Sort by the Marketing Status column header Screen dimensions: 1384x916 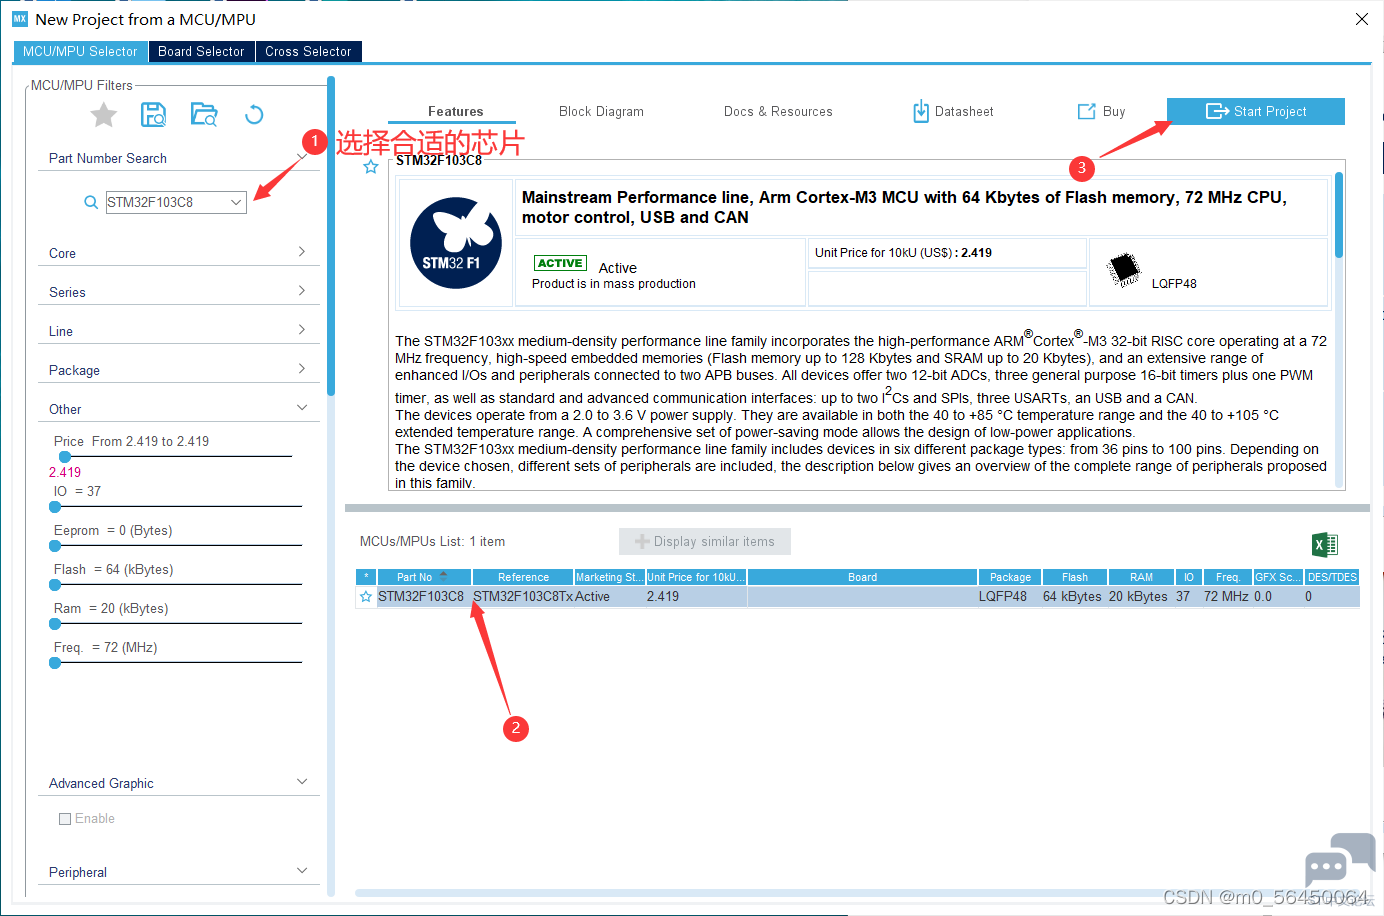click(610, 577)
